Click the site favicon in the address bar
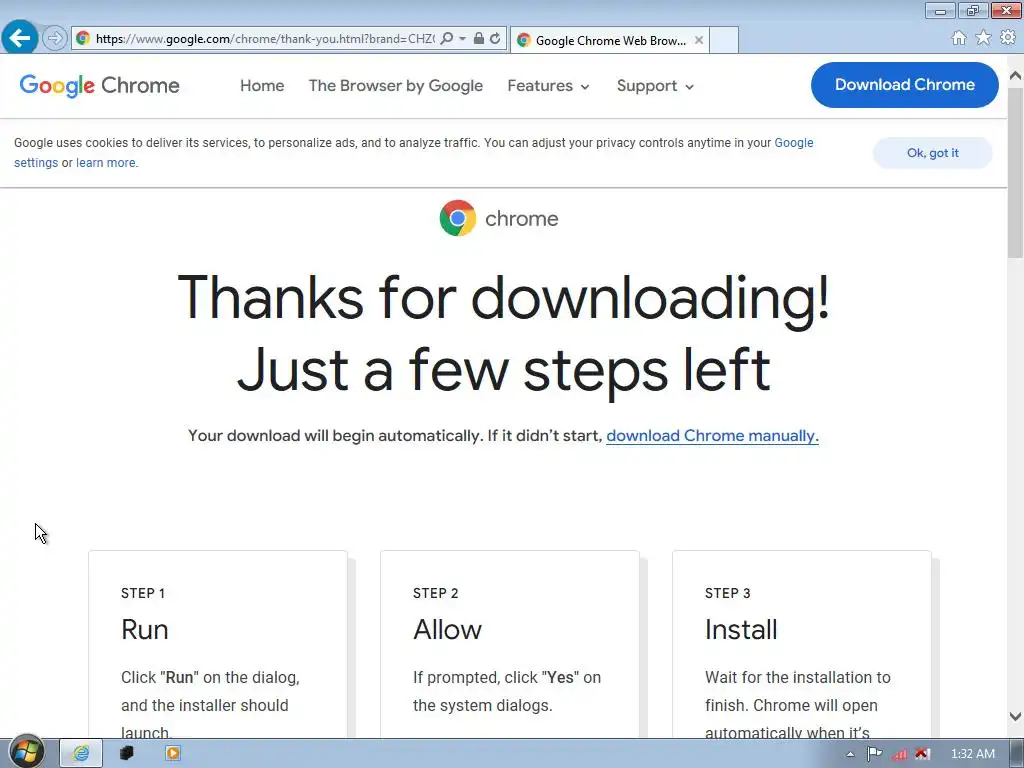This screenshot has height=768, width=1024. tap(83, 39)
